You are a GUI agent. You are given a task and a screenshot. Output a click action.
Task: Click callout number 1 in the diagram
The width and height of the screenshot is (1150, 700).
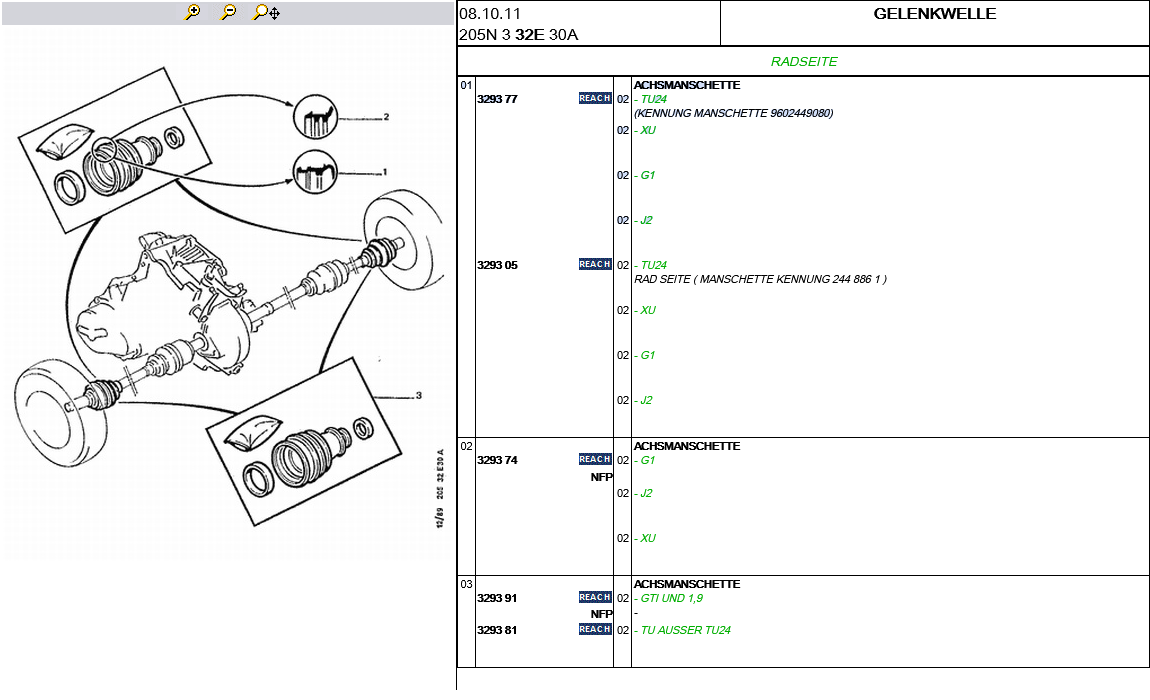tap(384, 171)
